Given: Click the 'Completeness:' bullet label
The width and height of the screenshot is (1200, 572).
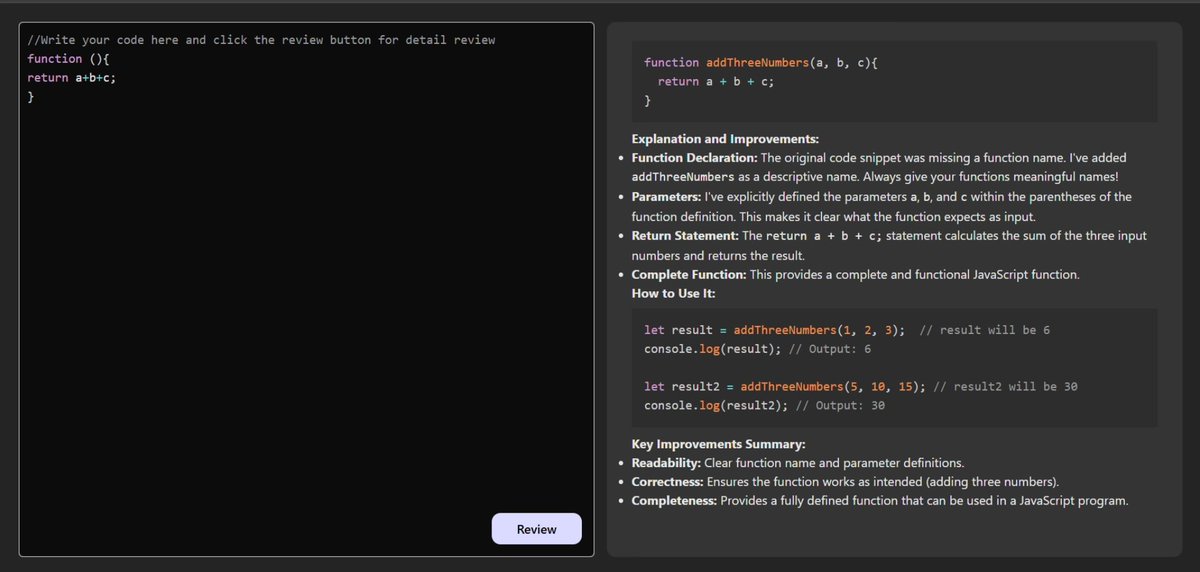Looking at the screenshot, I should (x=674, y=501).
